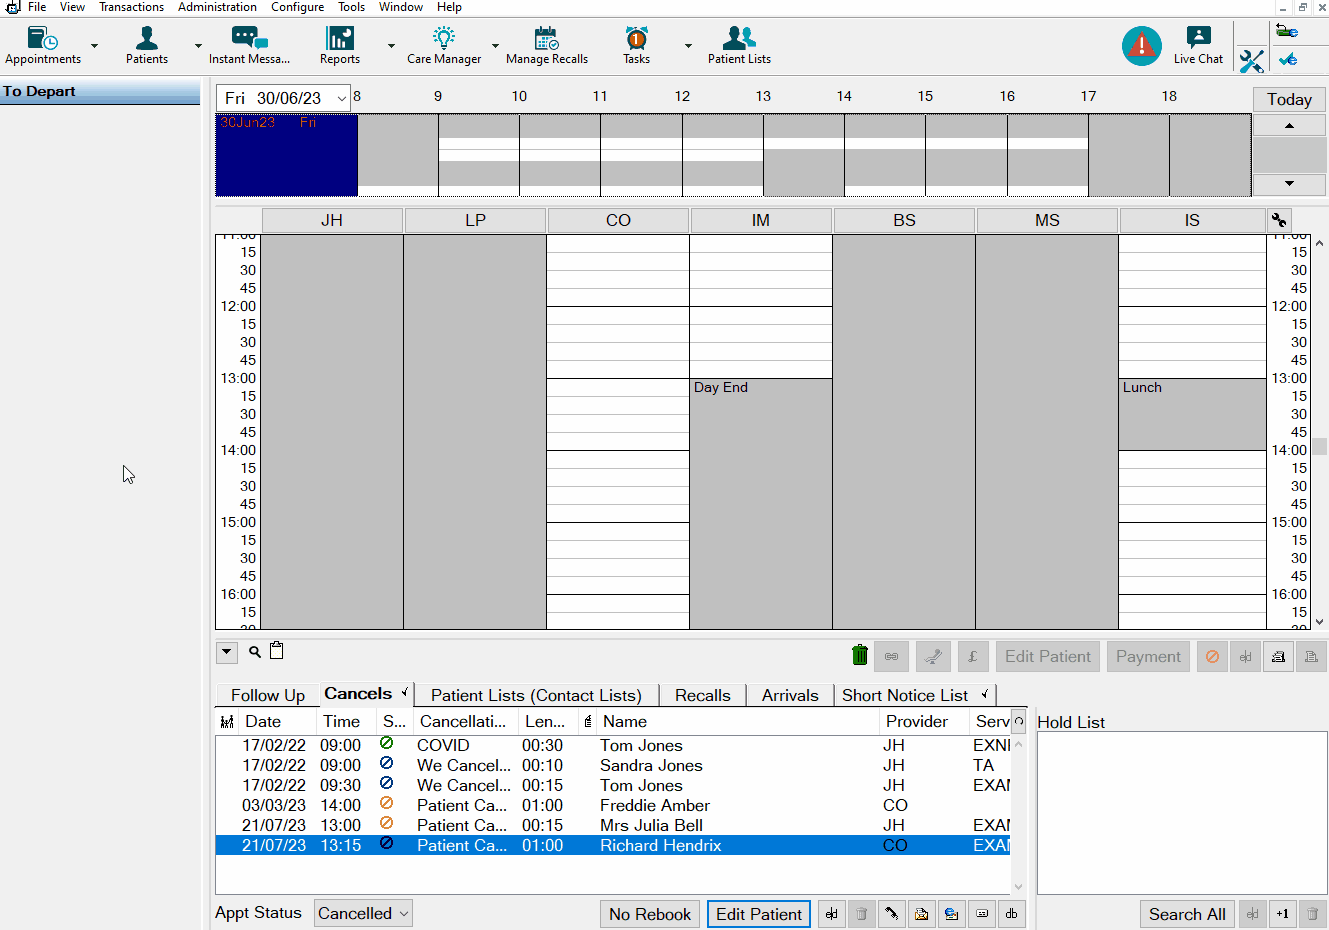Open Manage Recalls calendar icon
This screenshot has width=1329, height=930.
coord(547,46)
